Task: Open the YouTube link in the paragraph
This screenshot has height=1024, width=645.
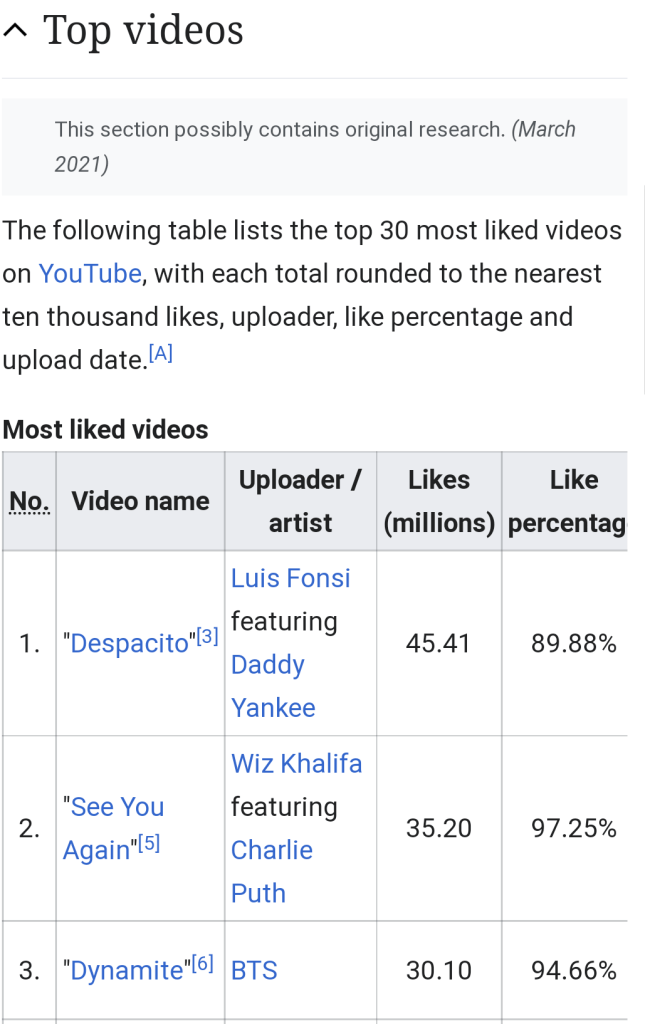Action: pyautogui.click(x=90, y=274)
